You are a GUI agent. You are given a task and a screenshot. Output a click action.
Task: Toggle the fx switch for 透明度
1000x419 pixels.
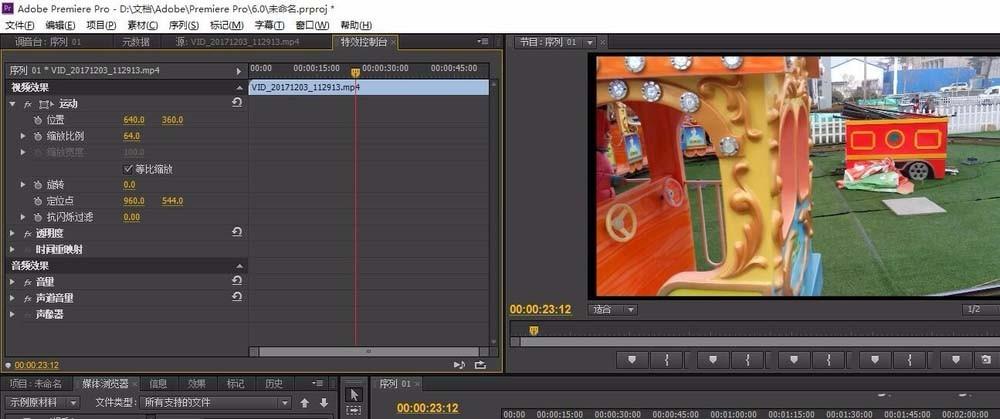pos(27,234)
